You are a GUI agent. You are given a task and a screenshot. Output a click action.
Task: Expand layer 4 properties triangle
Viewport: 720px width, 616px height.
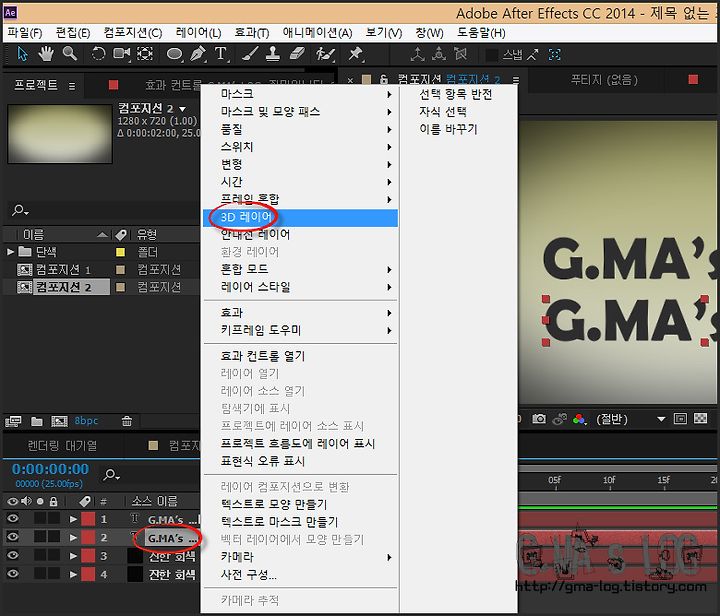click(73, 574)
